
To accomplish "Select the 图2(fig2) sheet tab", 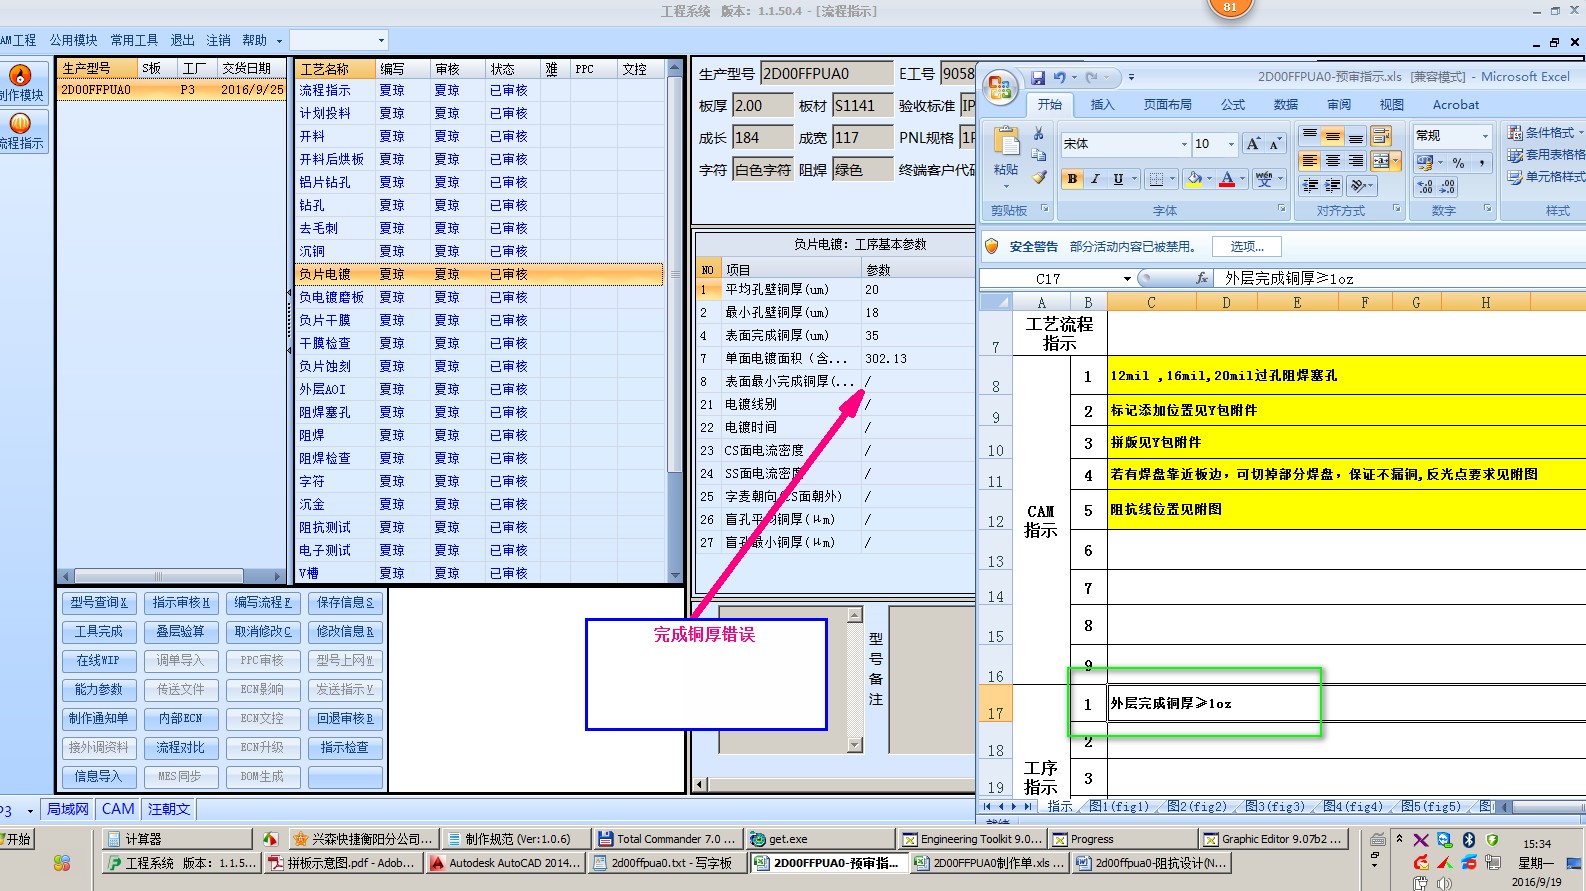I will pyautogui.click(x=1196, y=806).
